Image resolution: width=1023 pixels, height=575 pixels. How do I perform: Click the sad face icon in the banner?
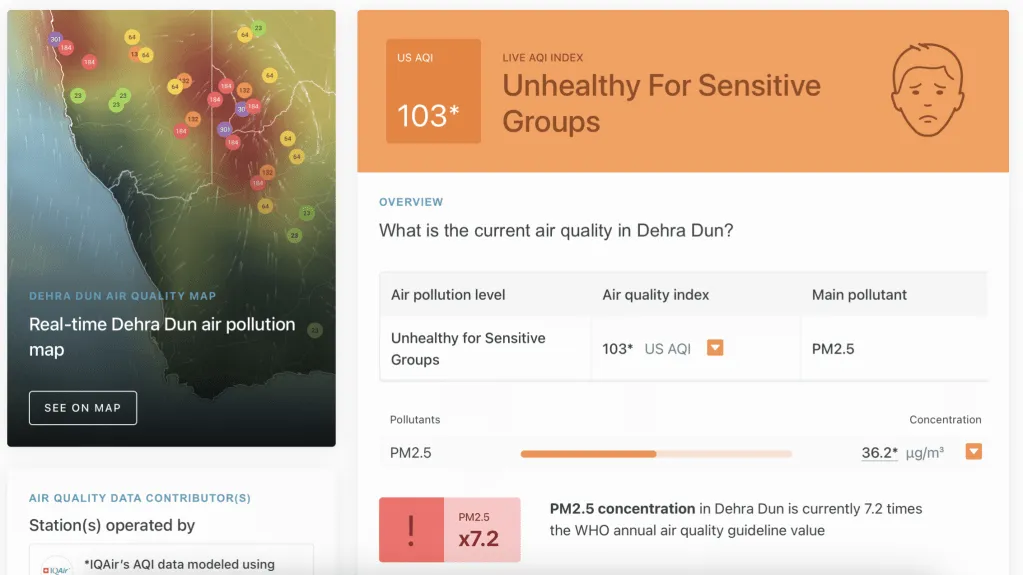927,89
